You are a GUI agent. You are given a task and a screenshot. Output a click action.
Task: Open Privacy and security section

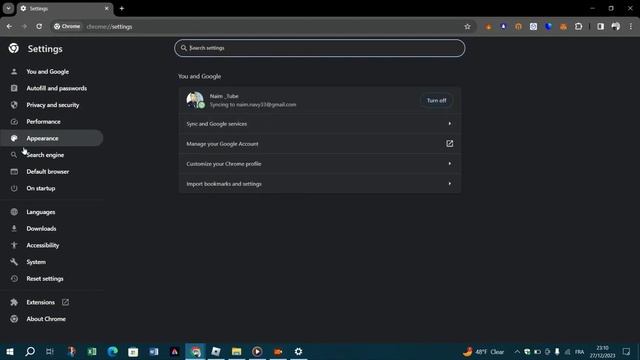53,105
